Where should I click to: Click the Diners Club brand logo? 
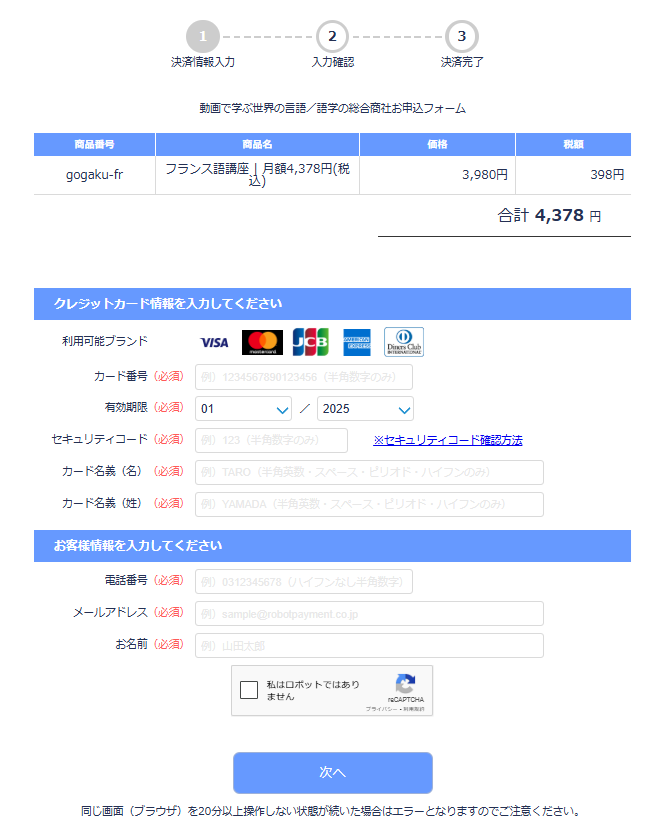404,342
